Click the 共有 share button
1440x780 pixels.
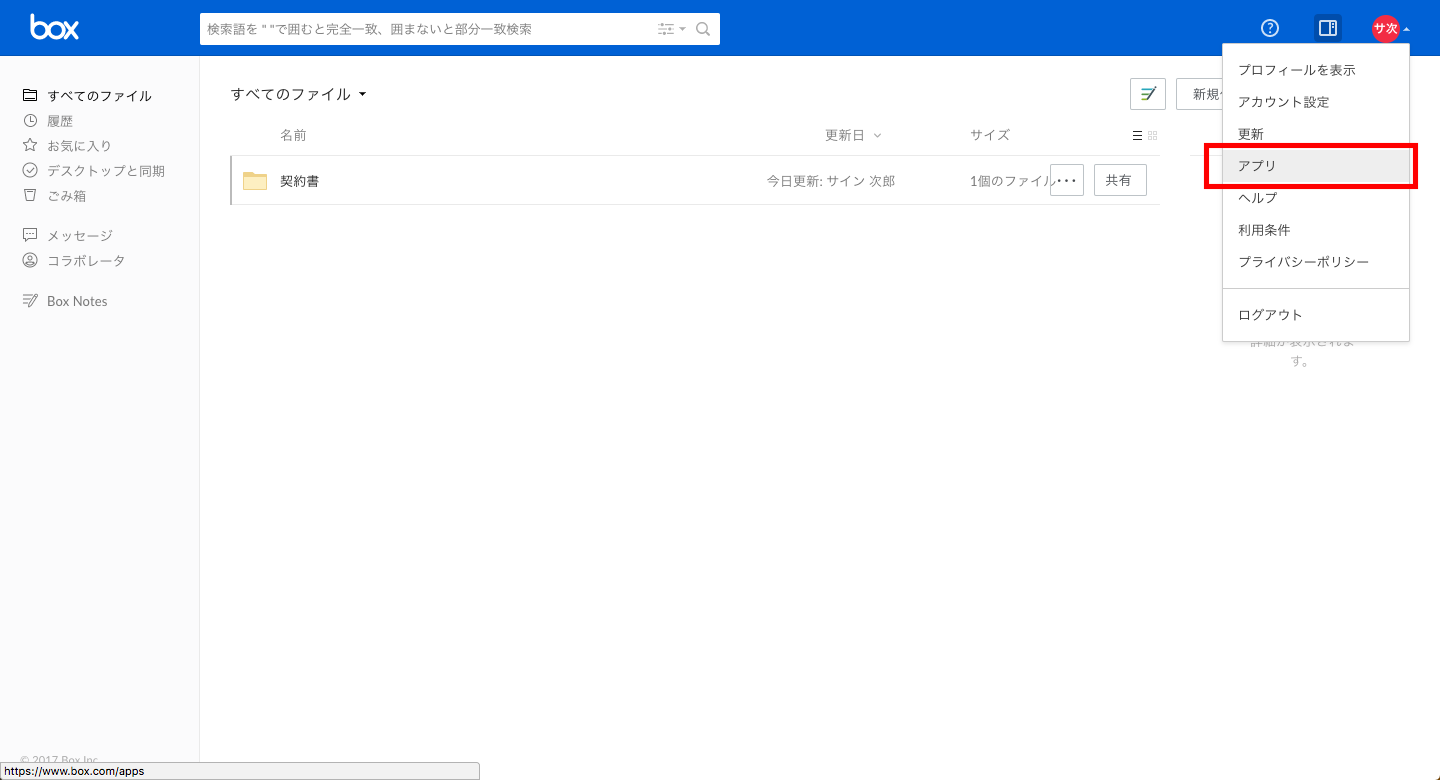(x=1119, y=180)
